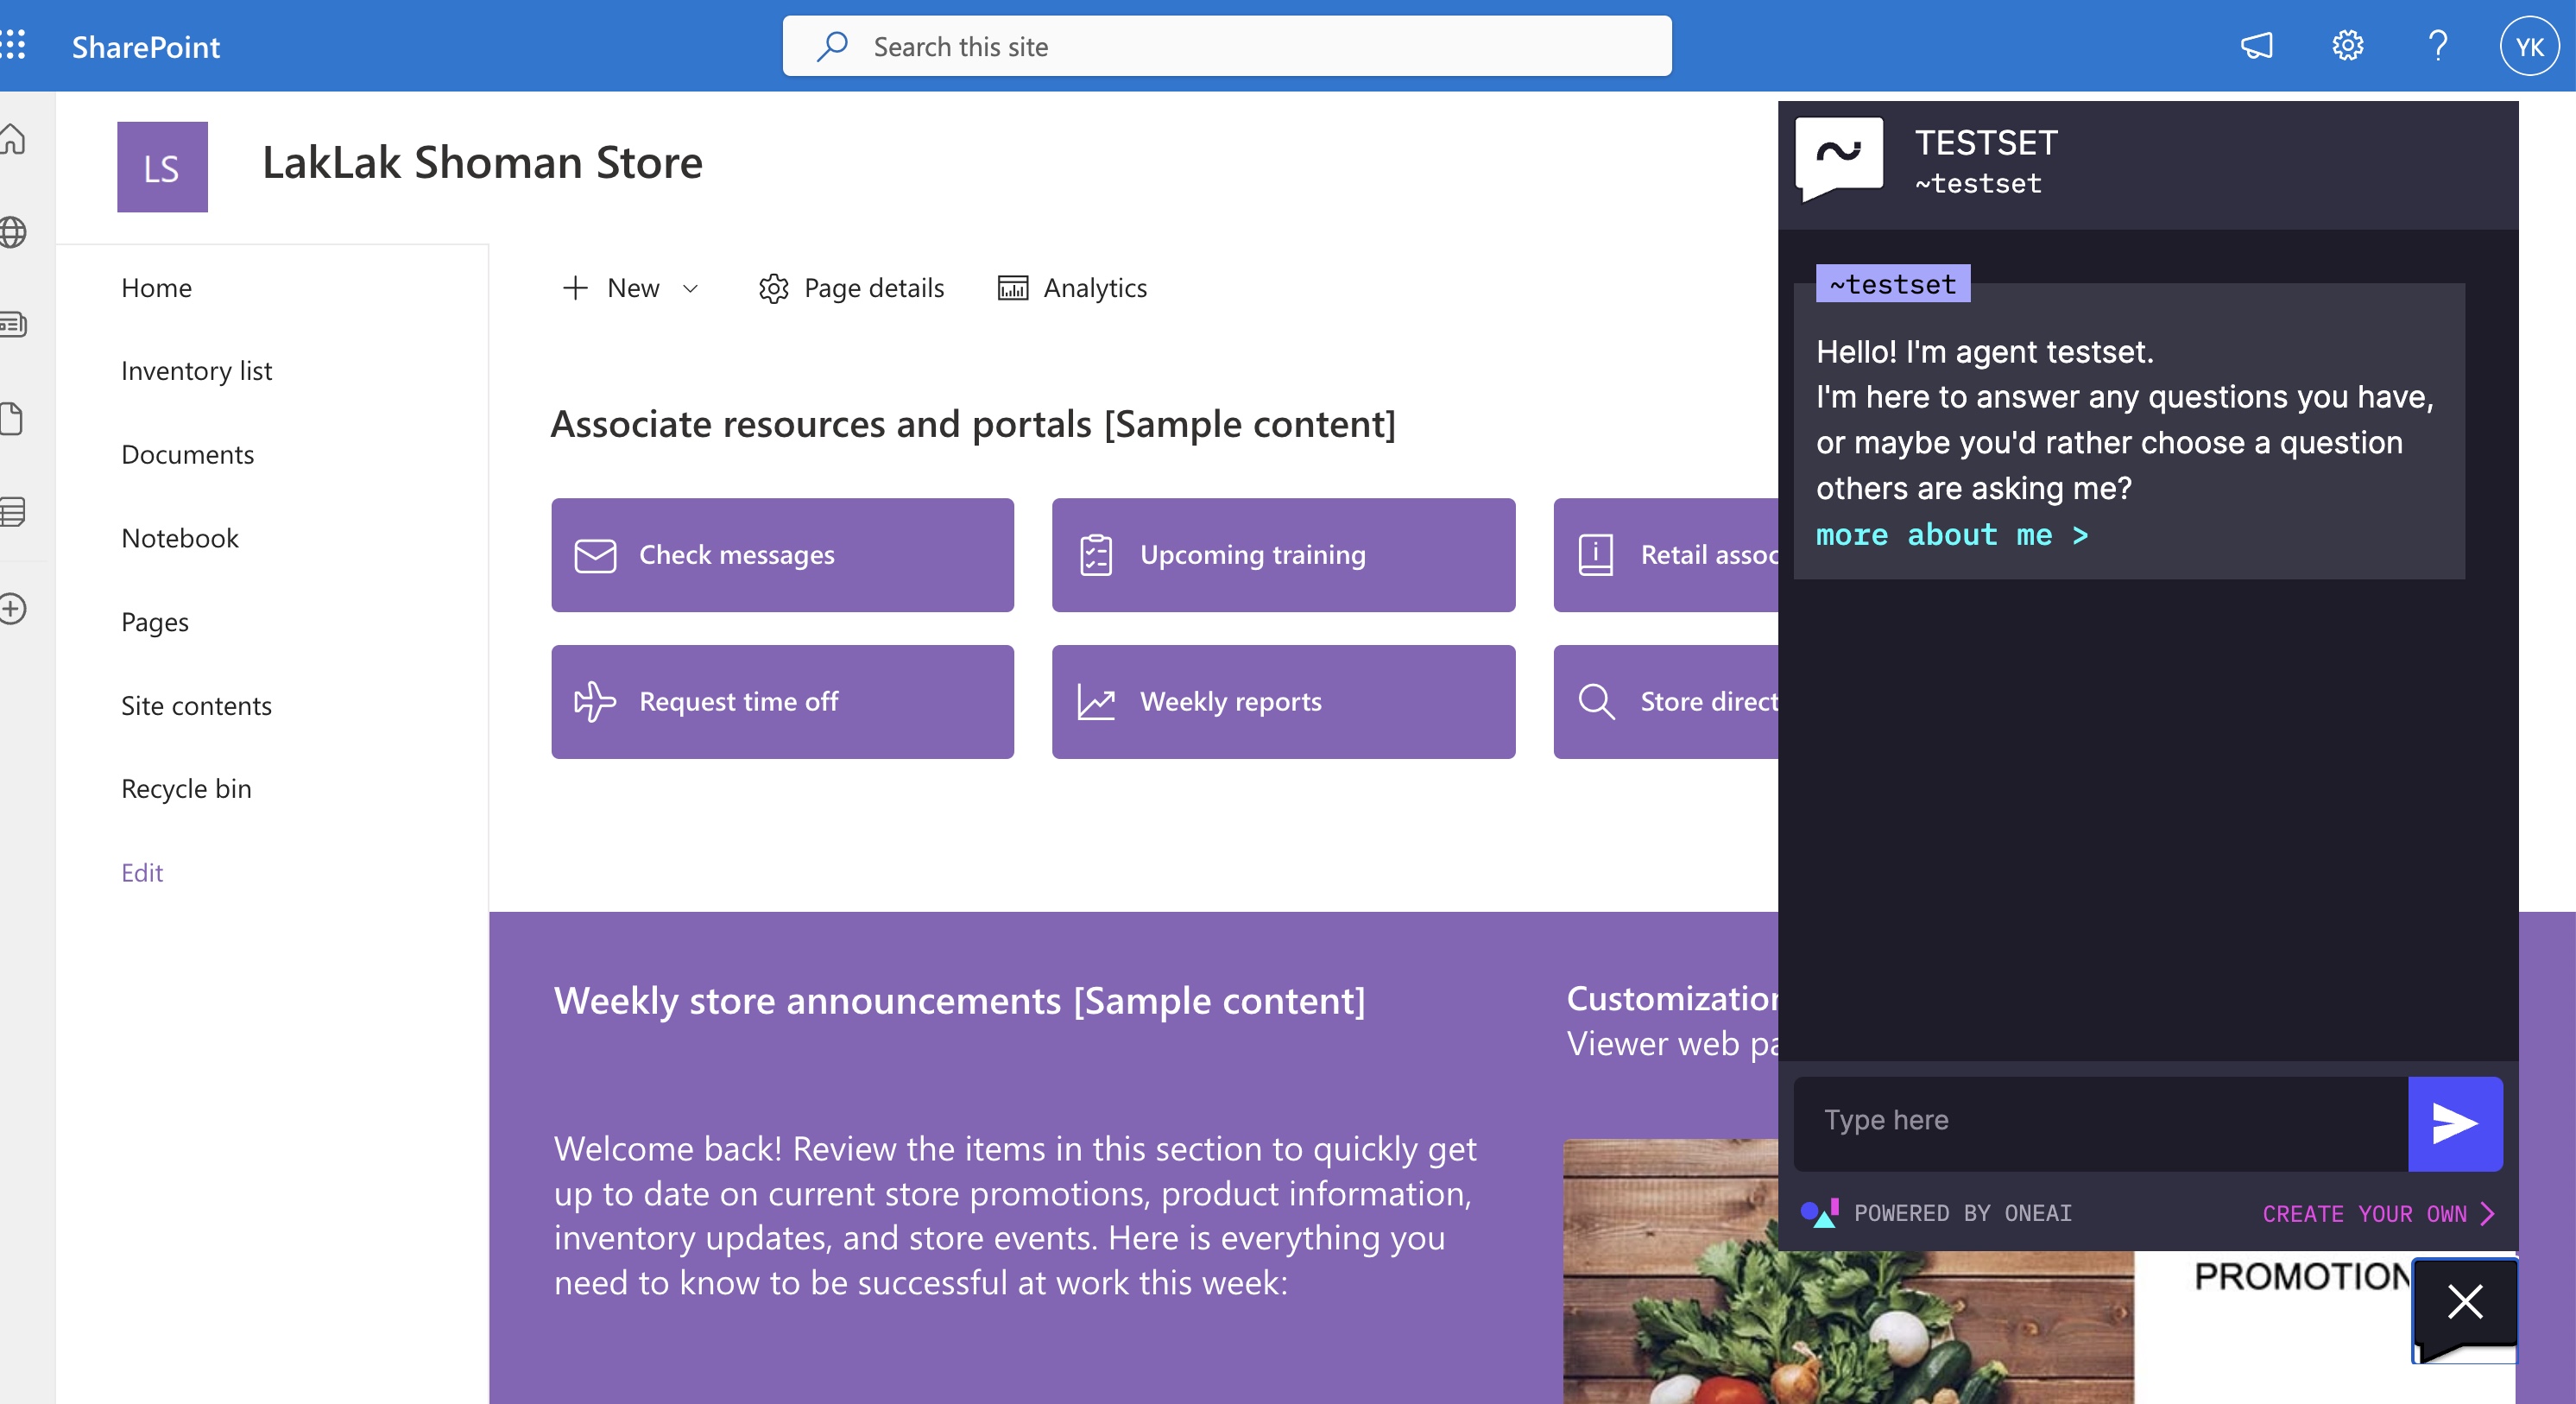
Task: Click POWERED BY ONEAI text
Action: [1962, 1214]
